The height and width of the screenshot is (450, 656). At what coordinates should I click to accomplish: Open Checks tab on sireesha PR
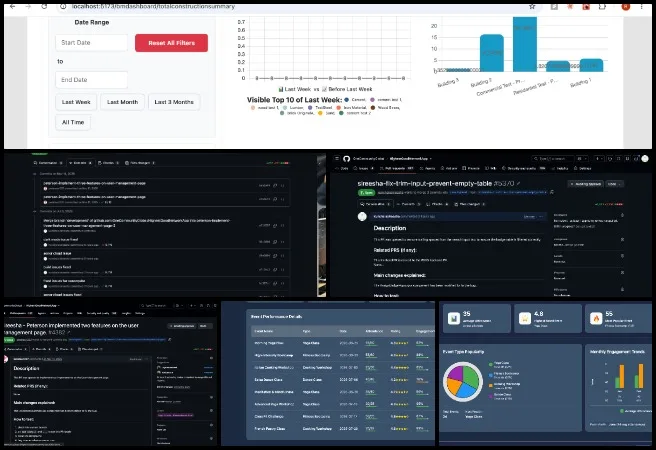438,204
